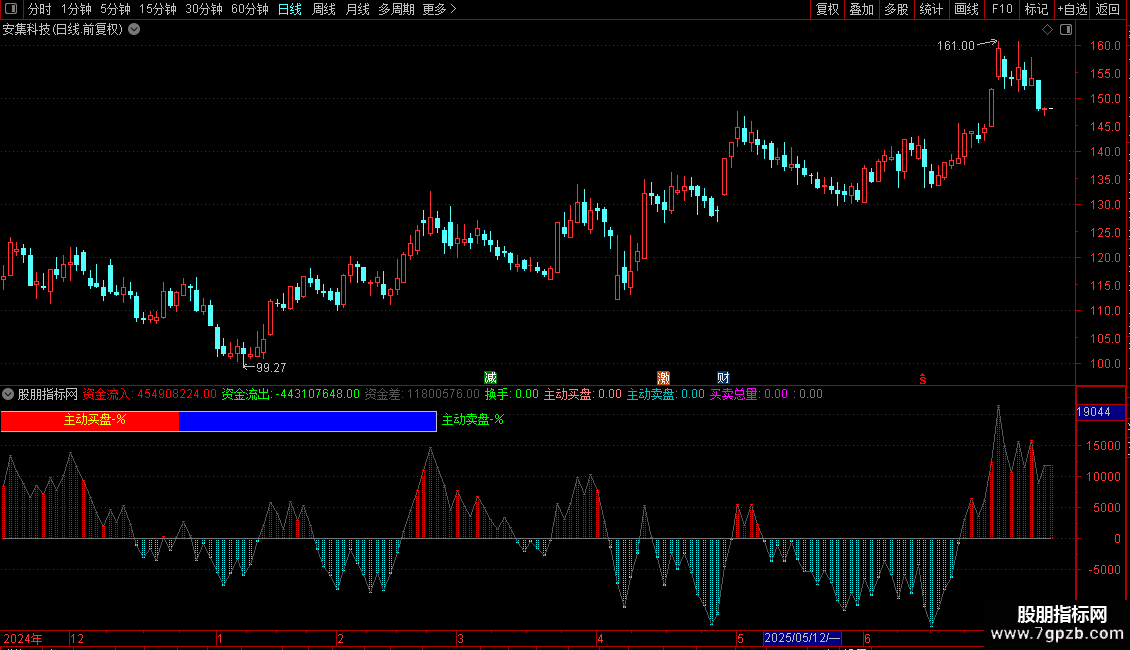Open the dropdown beside 安集科技 title
Image resolution: width=1130 pixels, height=650 pixels.
point(134,30)
